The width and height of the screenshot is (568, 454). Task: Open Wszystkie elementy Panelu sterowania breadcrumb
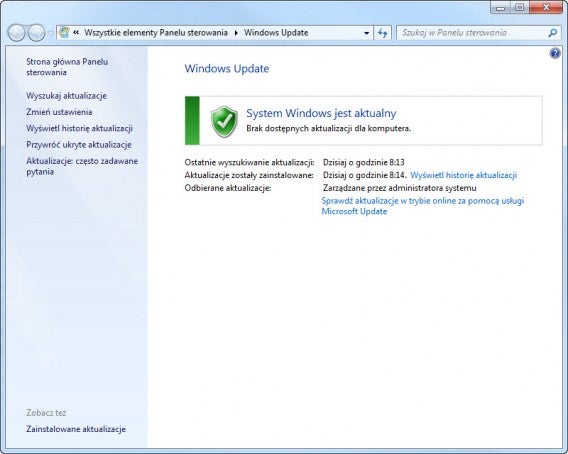coord(156,33)
